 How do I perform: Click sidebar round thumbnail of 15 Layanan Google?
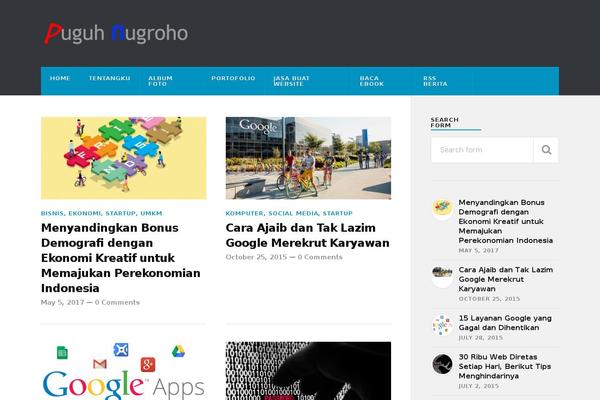pyautogui.click(x=442, y=325)
